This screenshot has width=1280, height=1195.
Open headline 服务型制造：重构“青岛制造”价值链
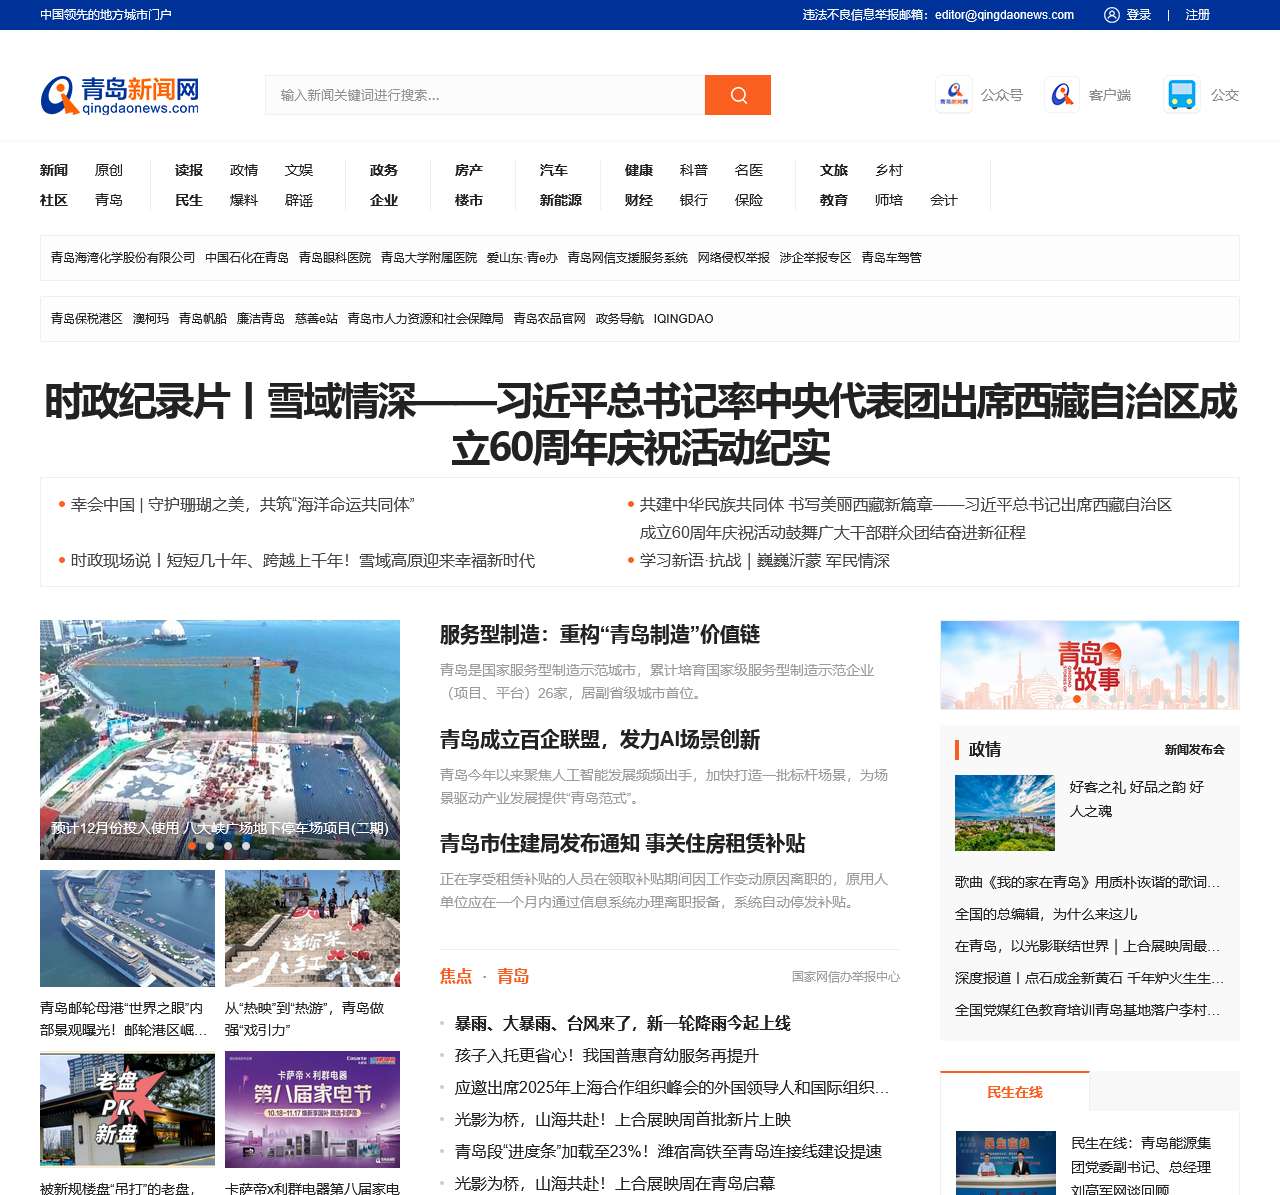600,635
